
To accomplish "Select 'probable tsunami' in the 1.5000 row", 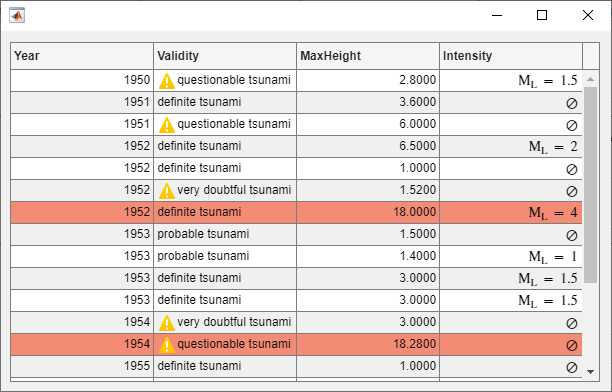I will [x=203, y=234].
